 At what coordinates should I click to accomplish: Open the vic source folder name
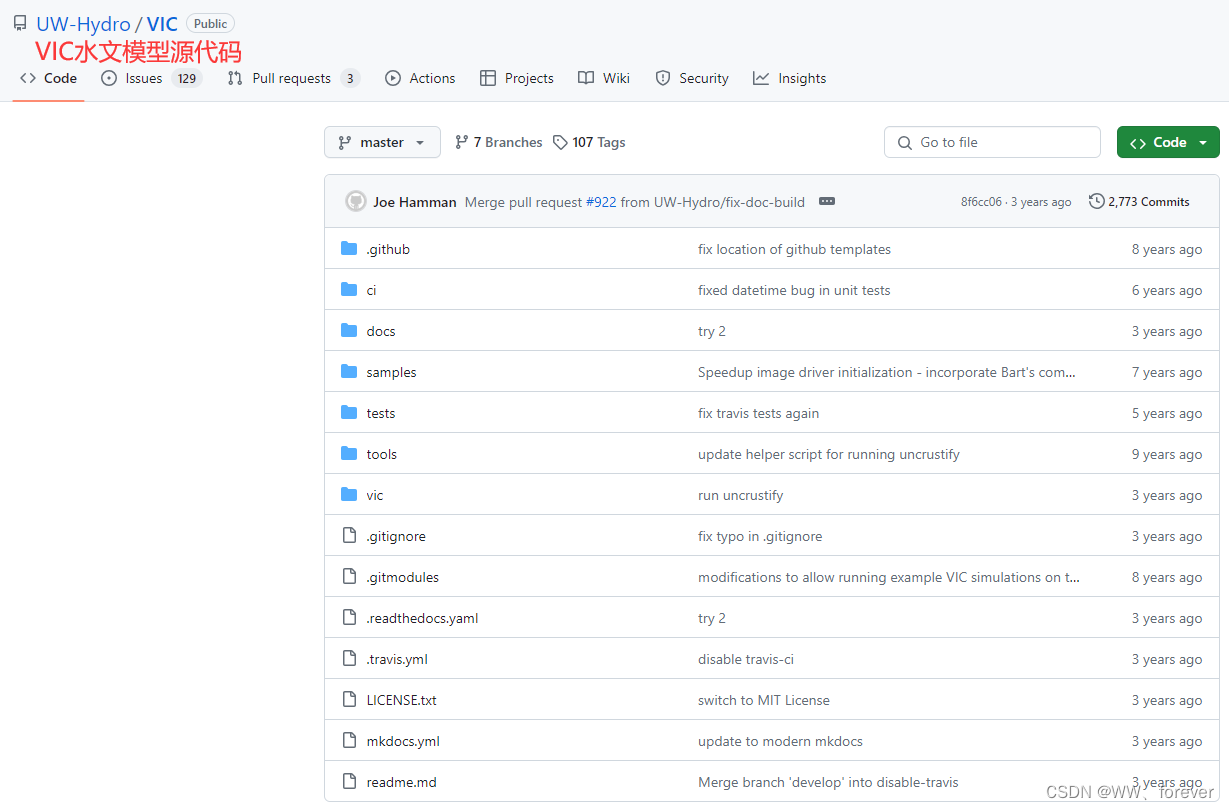click(x=375, y=495)
